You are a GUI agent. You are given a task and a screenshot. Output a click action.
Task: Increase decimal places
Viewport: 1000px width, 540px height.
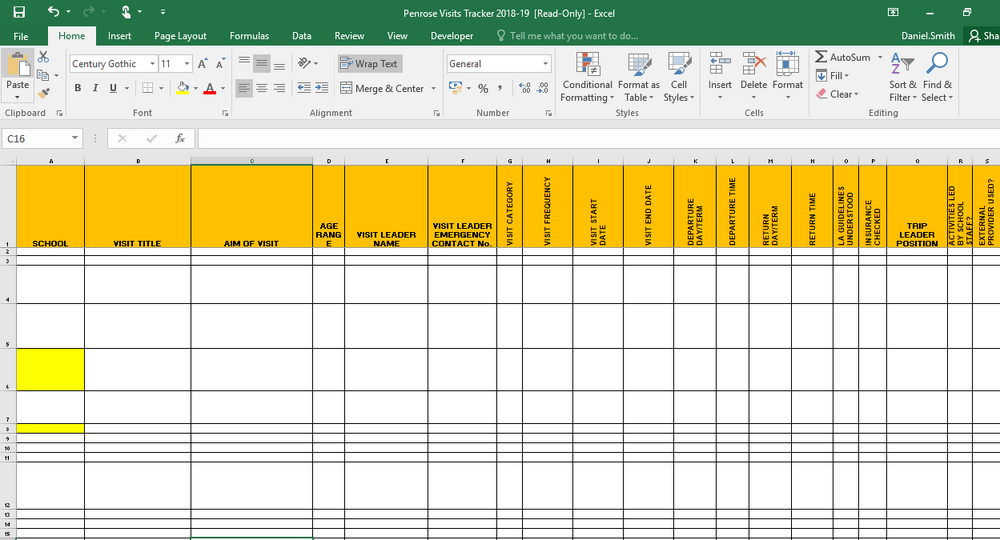[x=524, y=88]
